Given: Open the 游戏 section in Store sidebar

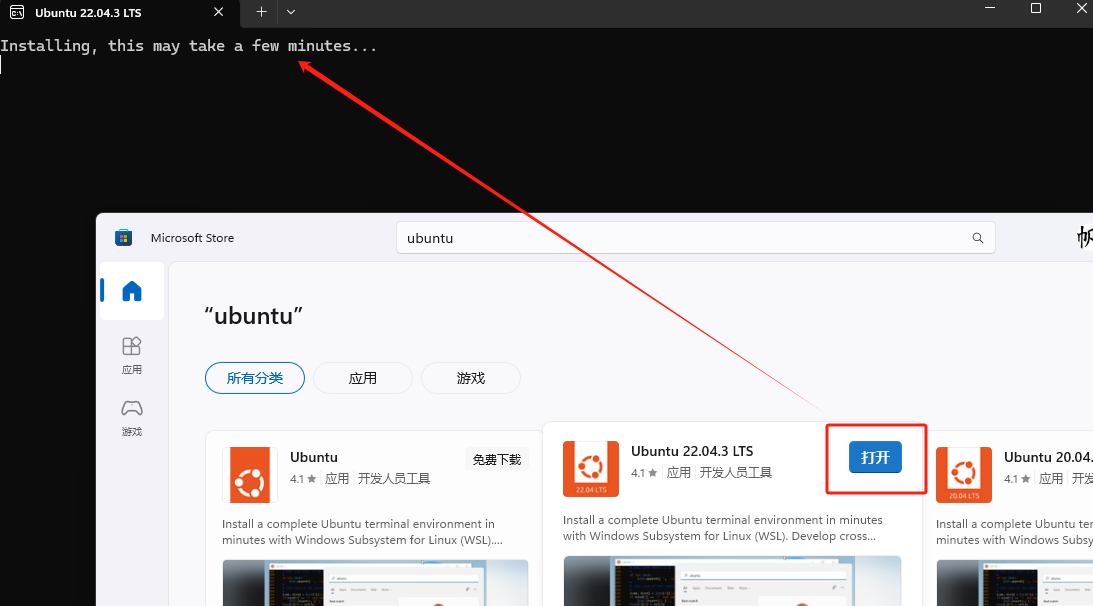Looking at the screenshot, I should (132, 418).
